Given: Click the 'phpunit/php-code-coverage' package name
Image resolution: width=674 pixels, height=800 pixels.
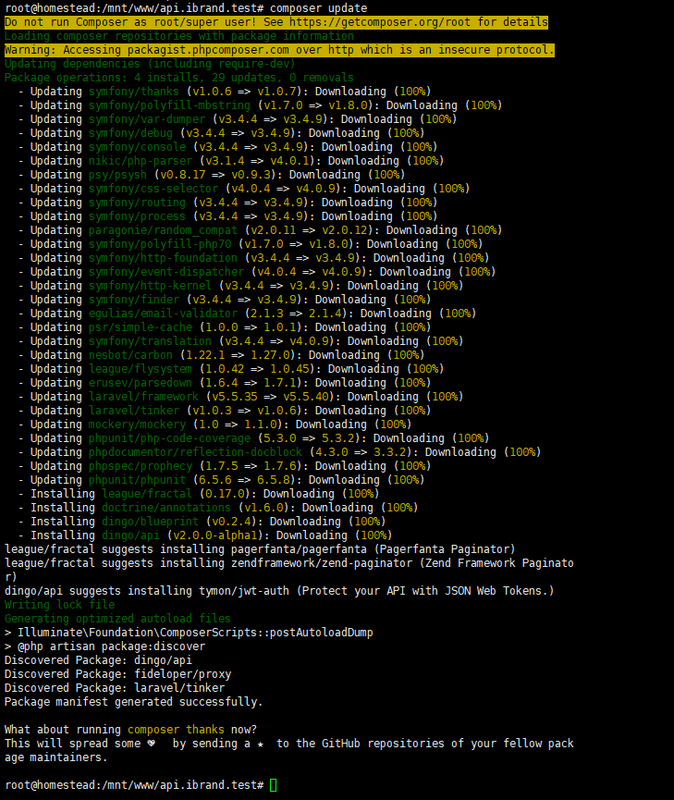Looking at the screenshot, I should [170, 438].
